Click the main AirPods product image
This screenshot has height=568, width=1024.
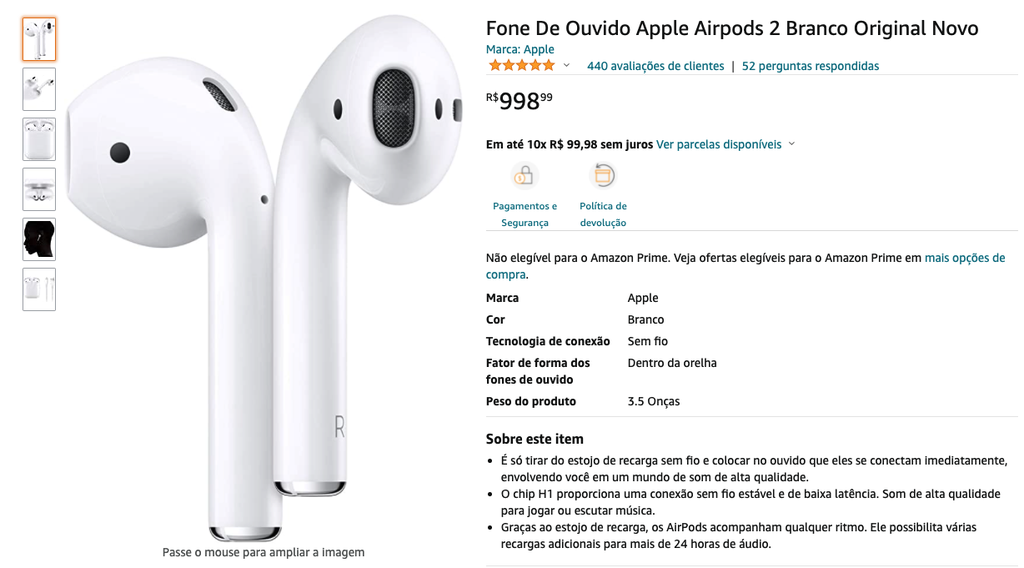pyautogui.click(x=263, y=277)
